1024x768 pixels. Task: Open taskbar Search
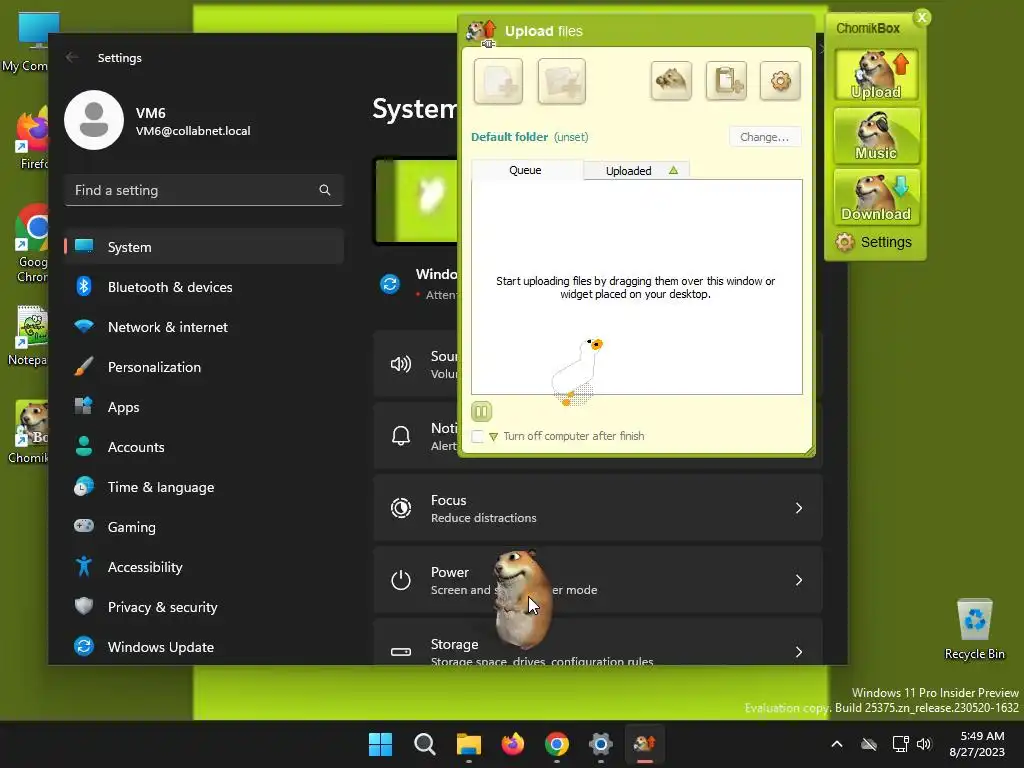tap(424, 744)
